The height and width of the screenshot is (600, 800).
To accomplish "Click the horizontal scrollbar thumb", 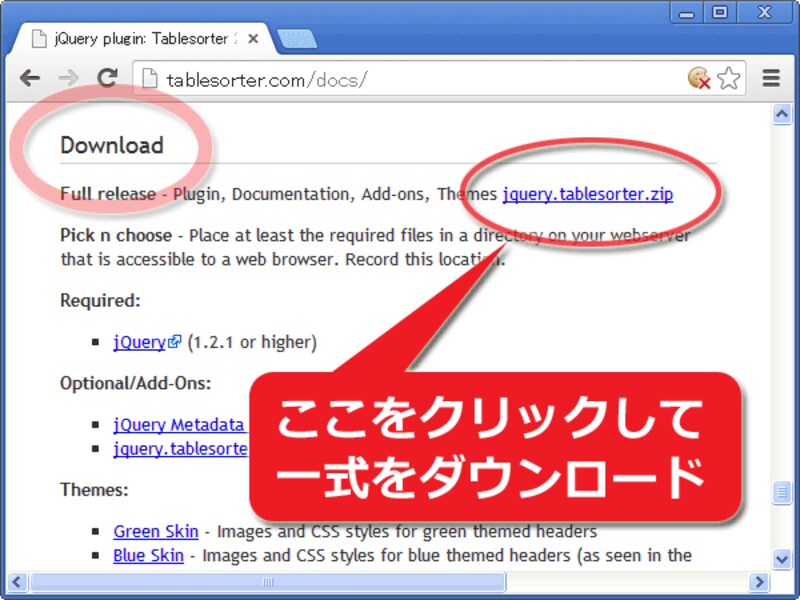I will (268, 582).
